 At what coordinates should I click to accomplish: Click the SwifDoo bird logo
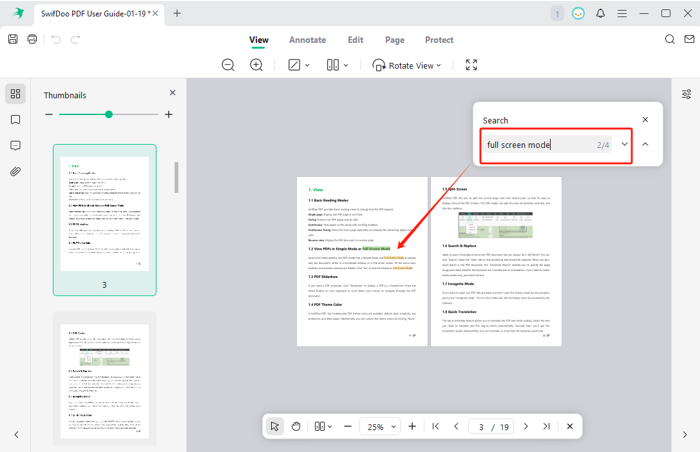pyautogui.click(x=18, y=13)
